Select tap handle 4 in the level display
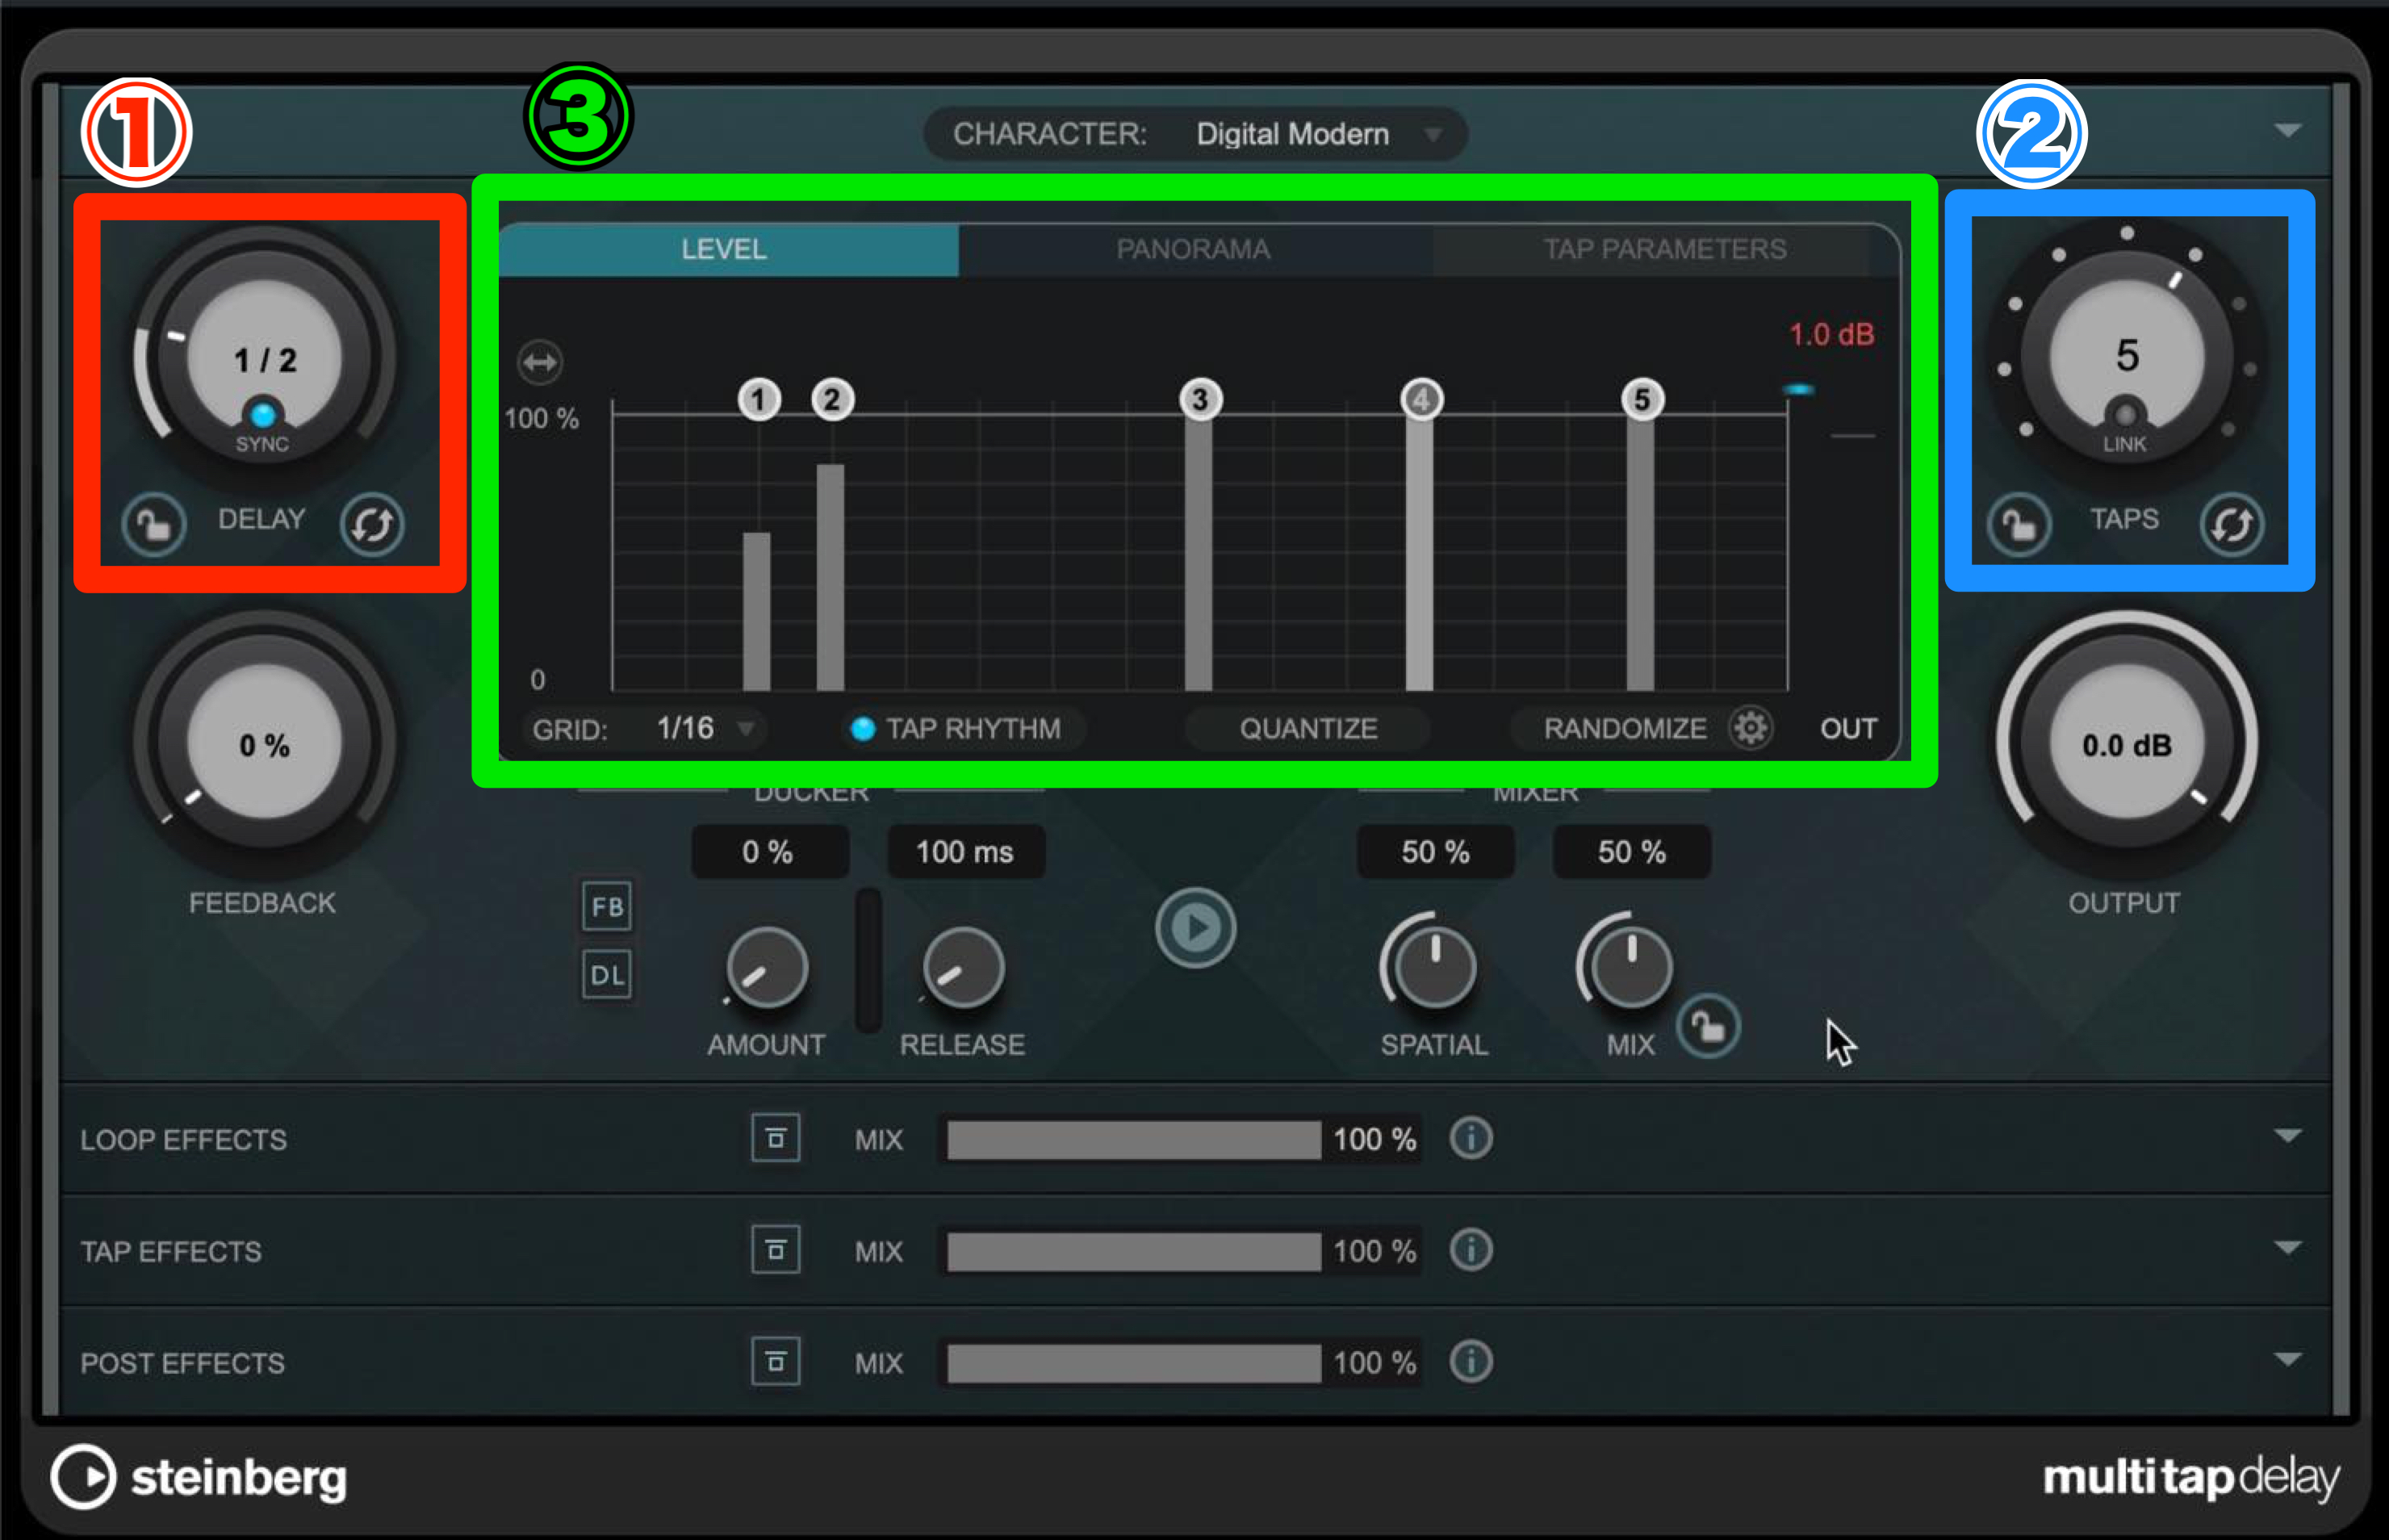 [x=1421, y=400]
